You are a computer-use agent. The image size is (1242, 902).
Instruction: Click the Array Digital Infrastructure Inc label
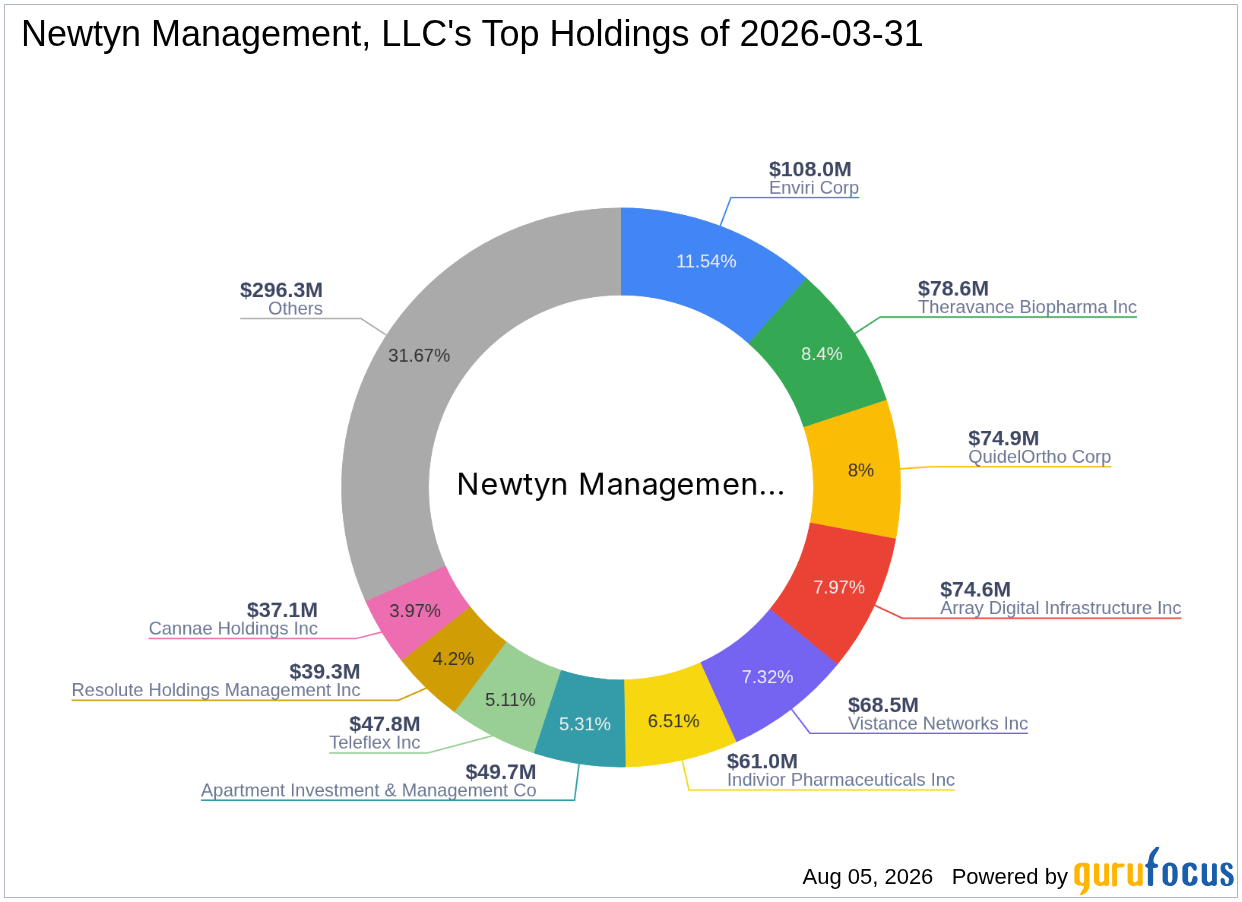tap(1060, 608)
